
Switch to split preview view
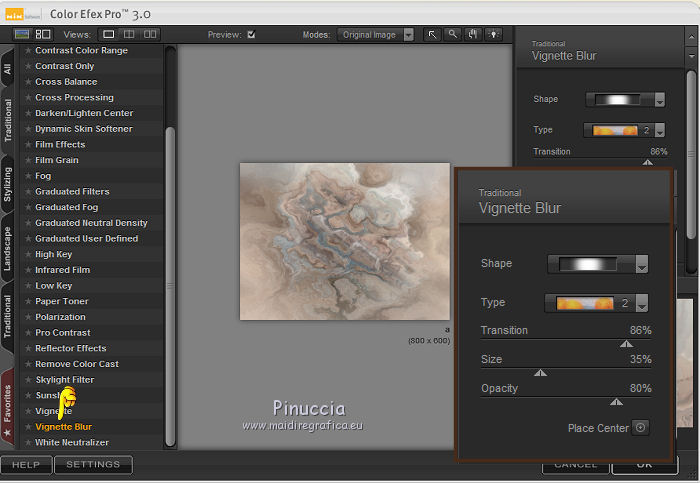point(130,34)
